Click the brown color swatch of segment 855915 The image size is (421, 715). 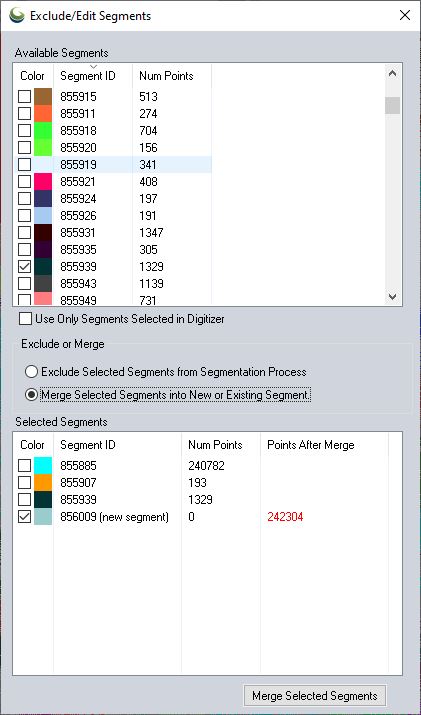[43, 97]
